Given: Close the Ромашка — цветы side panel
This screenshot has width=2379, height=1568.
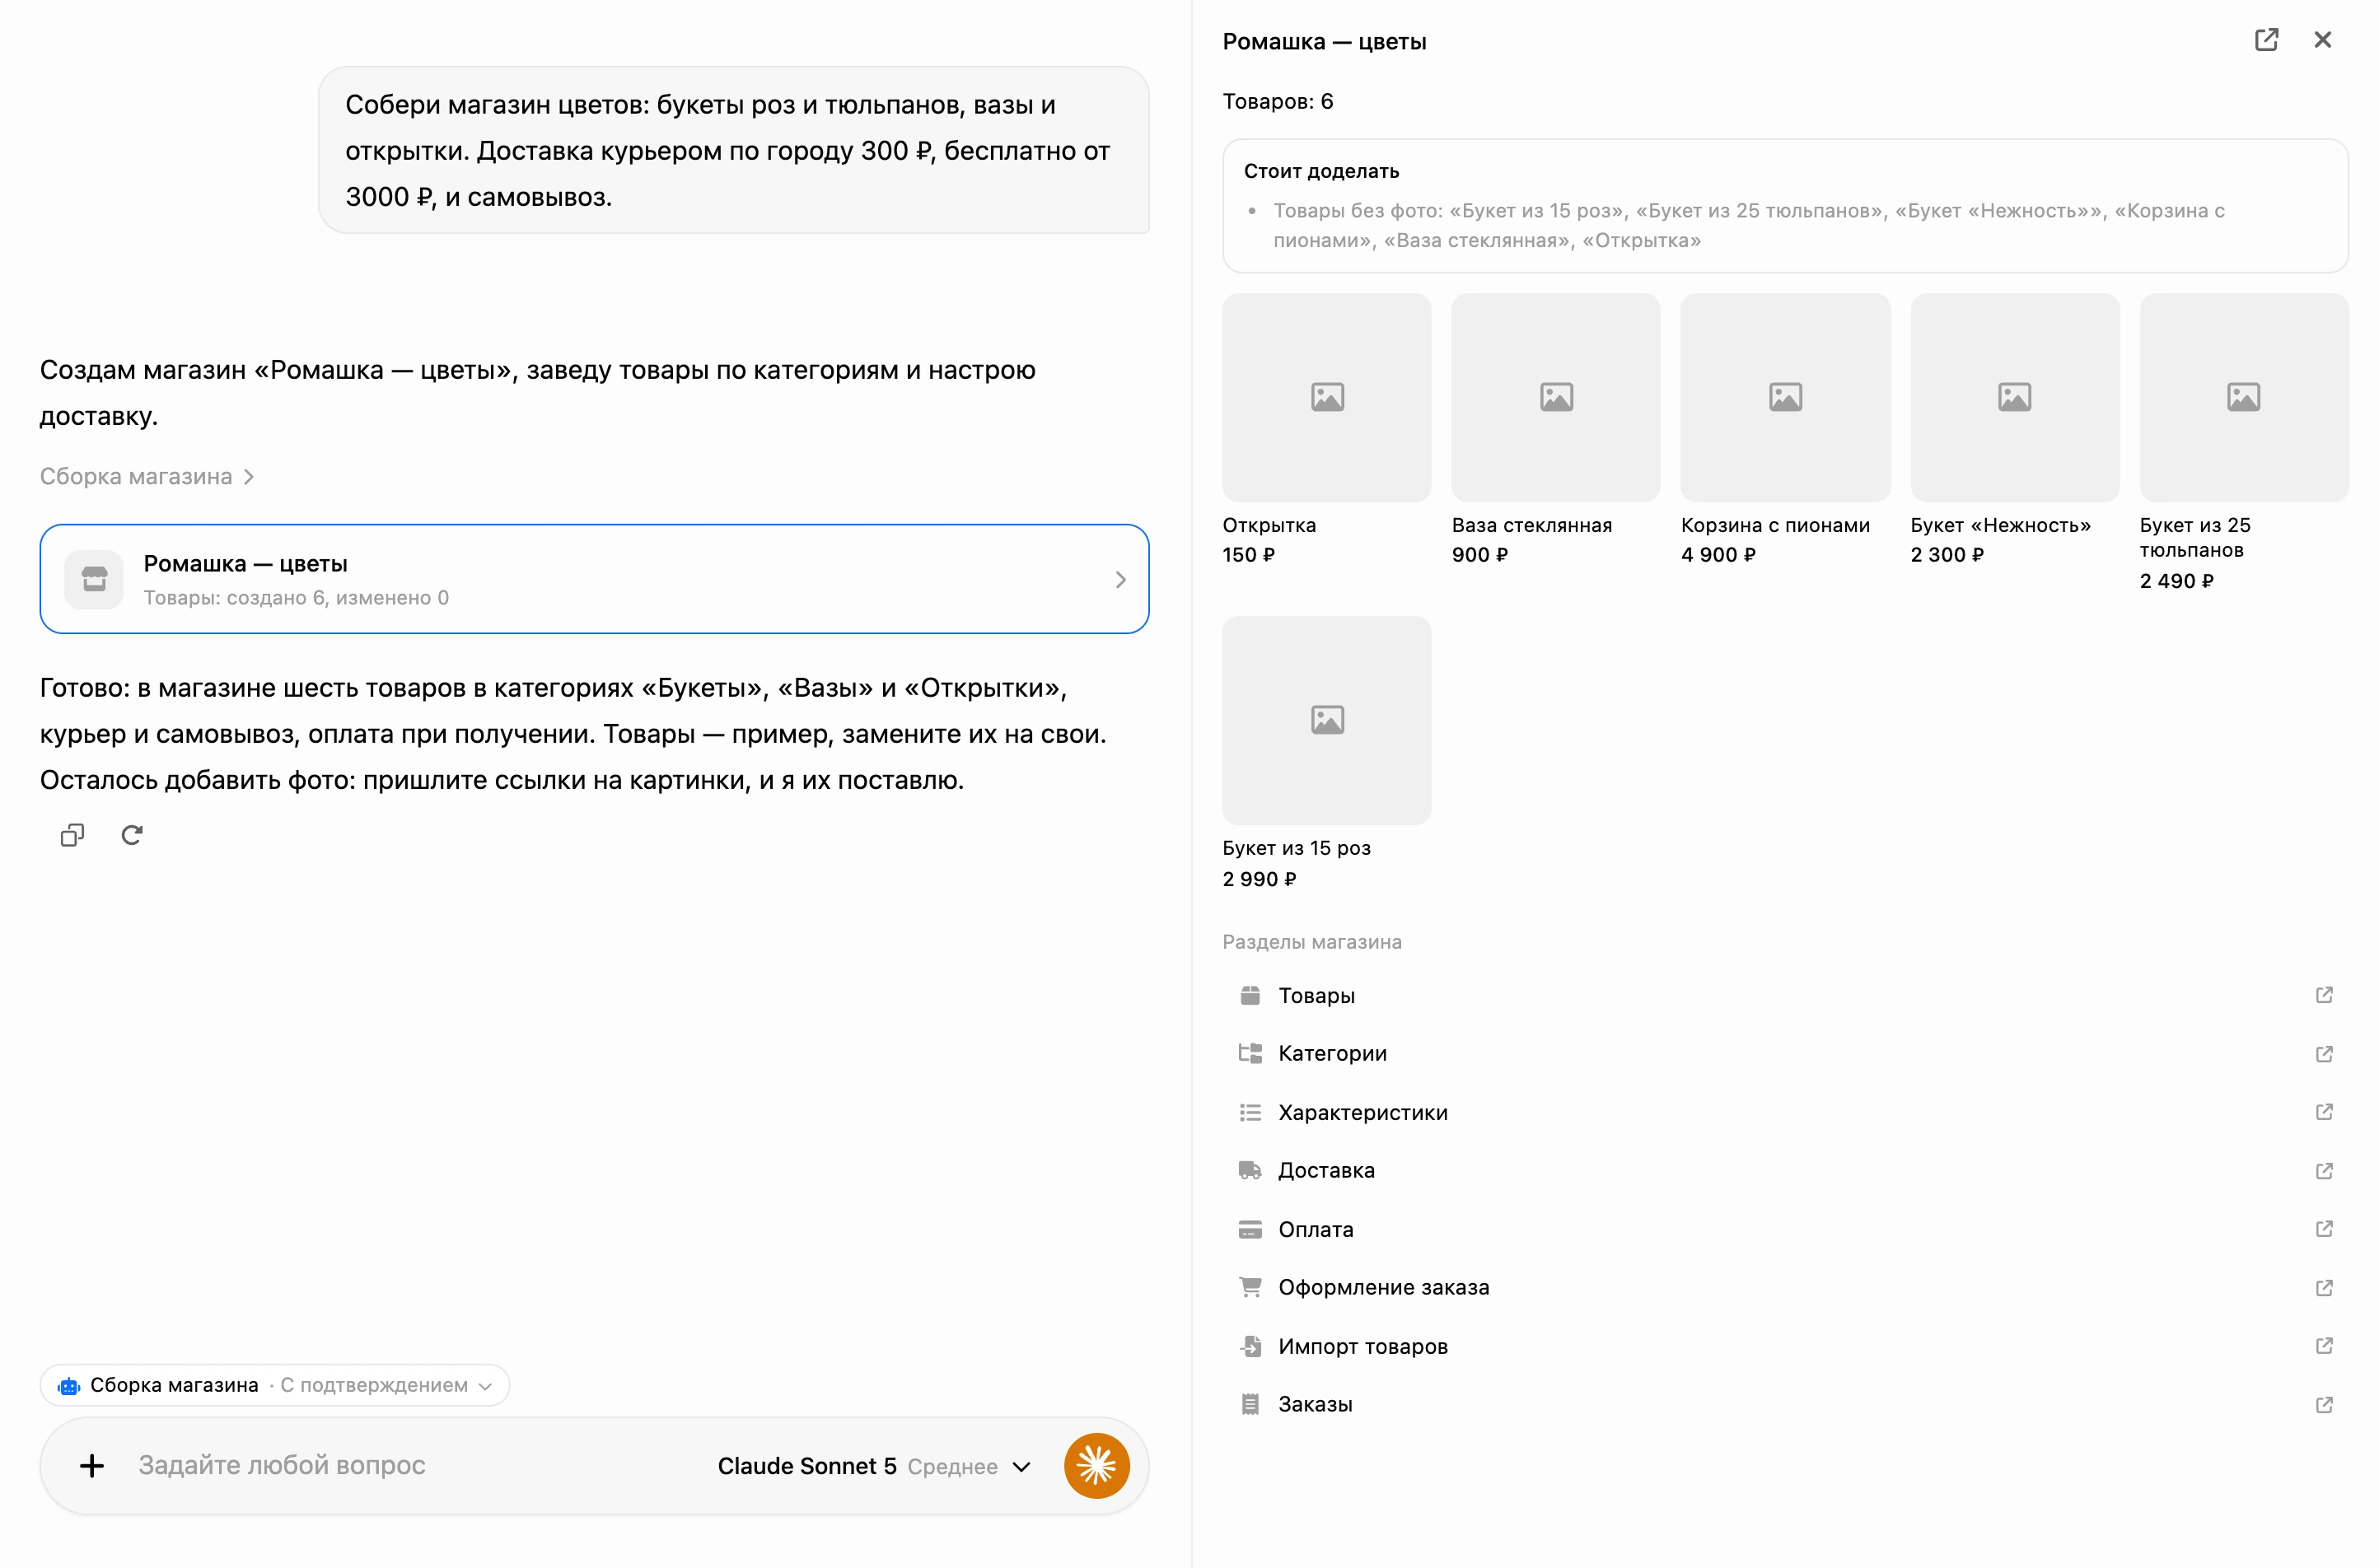Looking at the screenshot, I should [2322, 40].
